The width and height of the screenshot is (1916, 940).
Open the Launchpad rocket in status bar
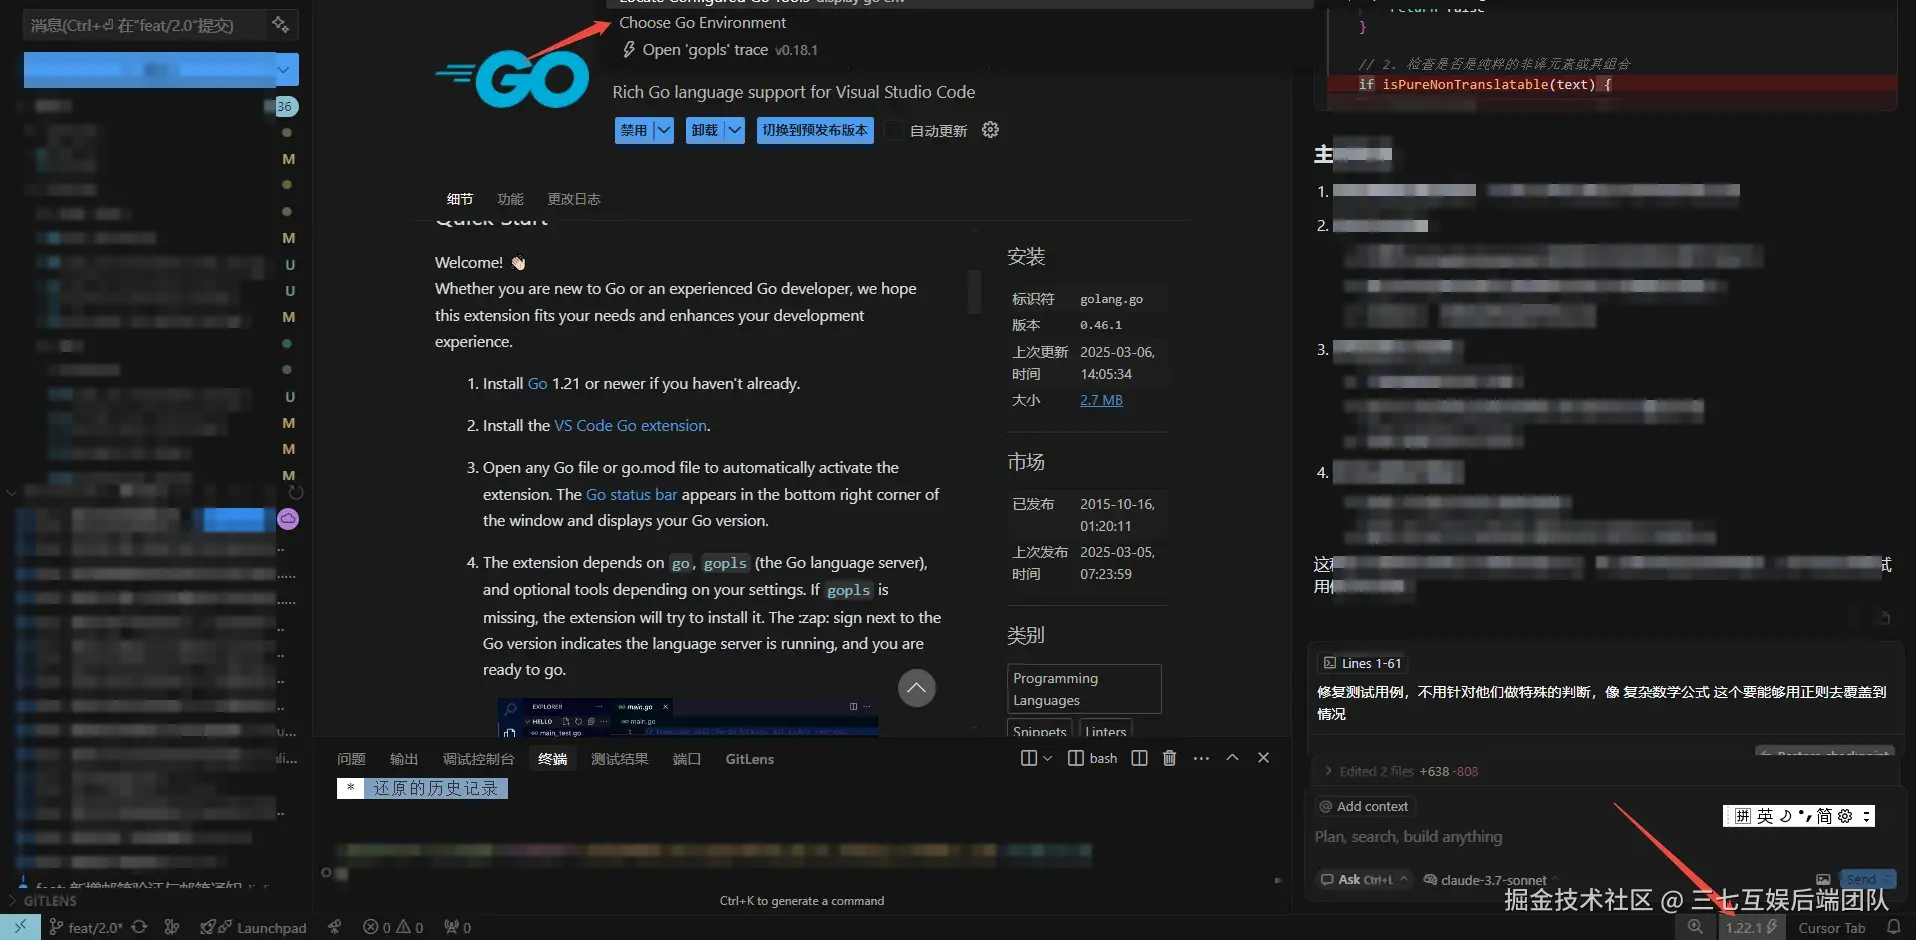click(x=253, y=927)
